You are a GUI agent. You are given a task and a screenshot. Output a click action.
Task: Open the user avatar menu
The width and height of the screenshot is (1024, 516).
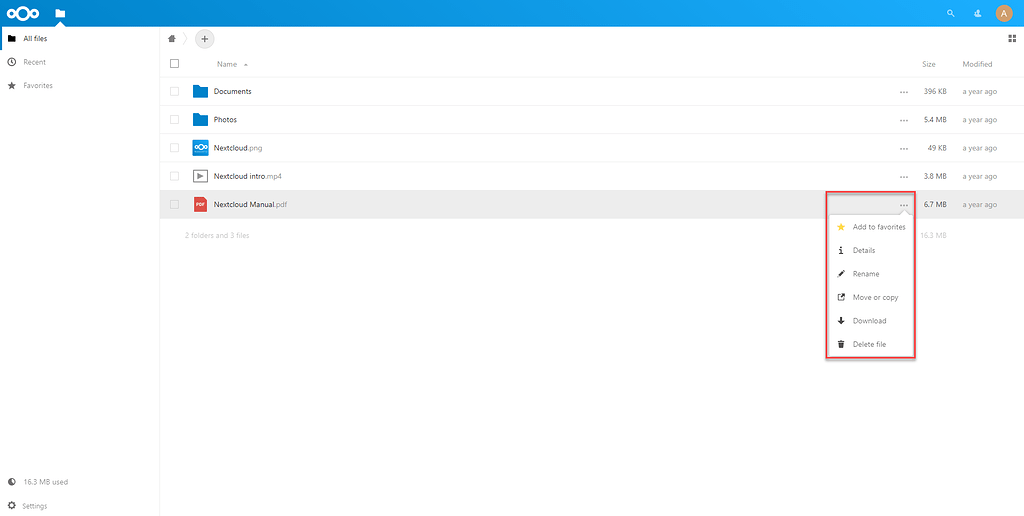point(1004,13)
